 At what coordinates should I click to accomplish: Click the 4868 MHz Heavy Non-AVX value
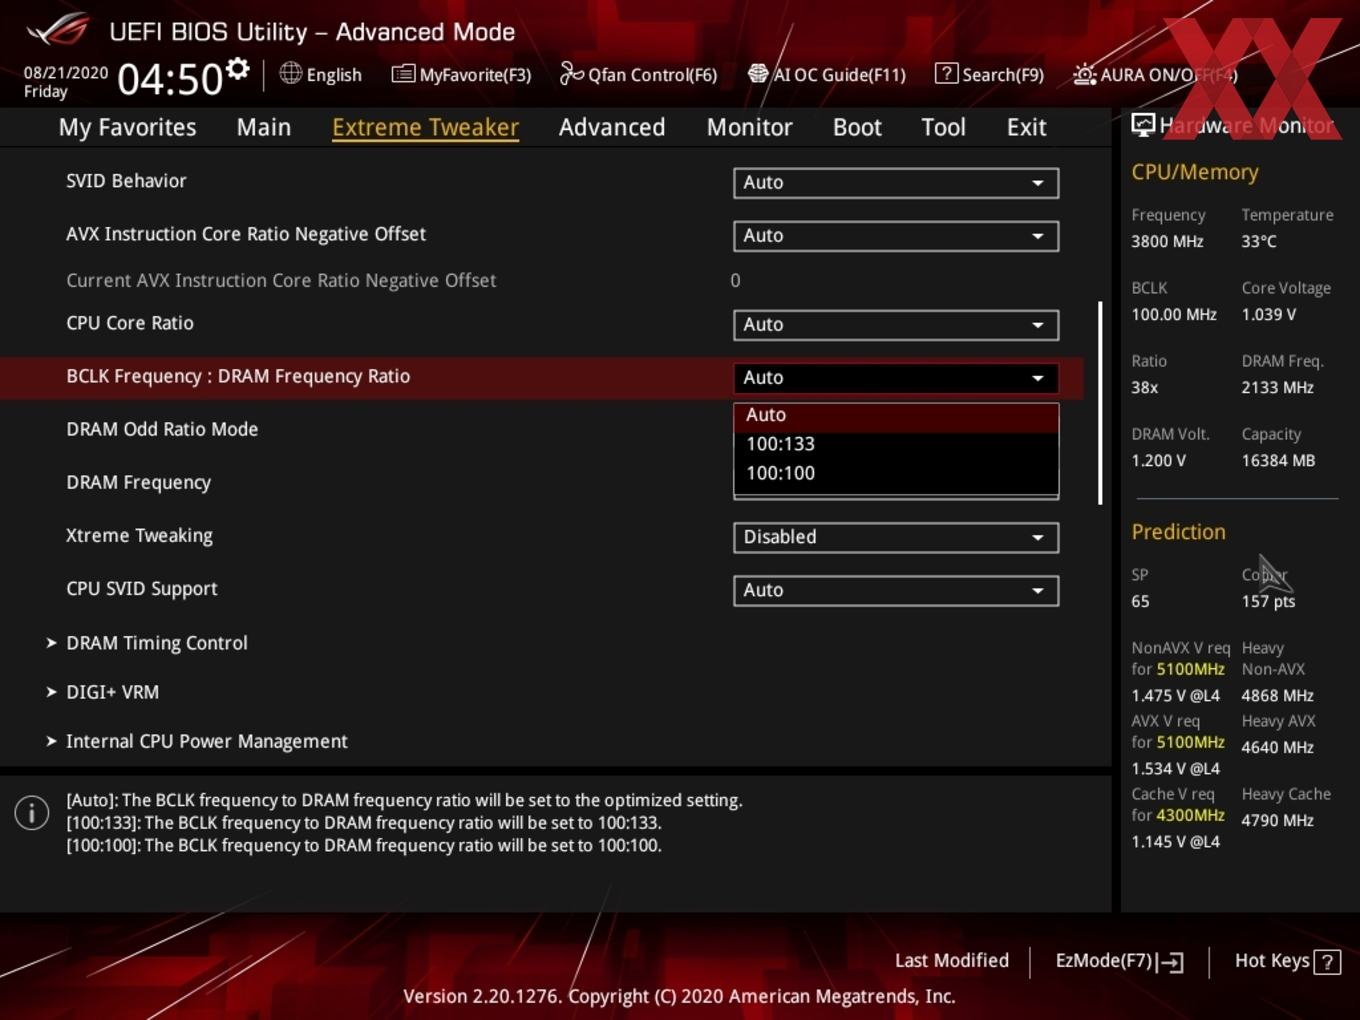tap(1277, 695)
